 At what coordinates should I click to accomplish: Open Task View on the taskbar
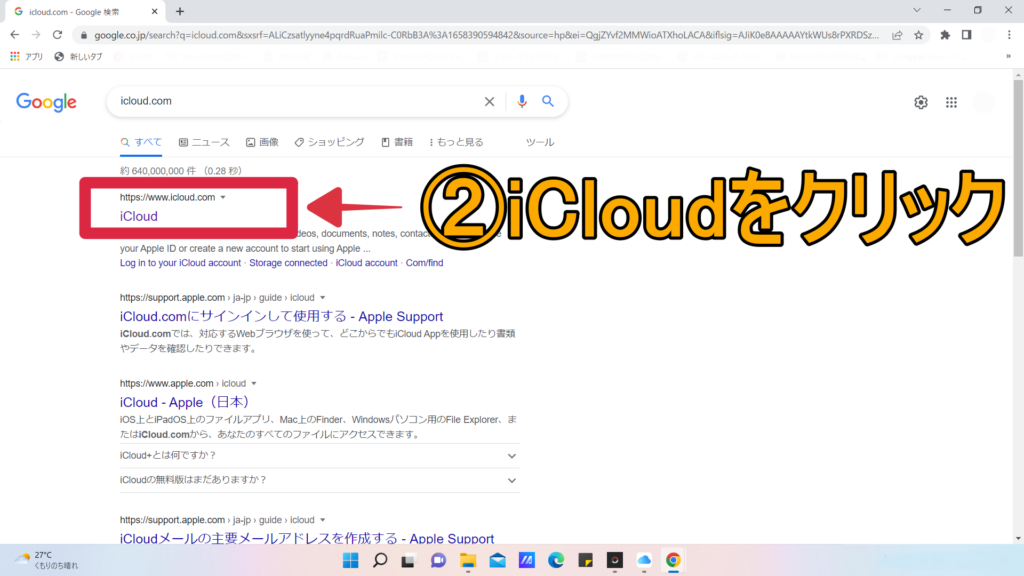pos(409,560)
